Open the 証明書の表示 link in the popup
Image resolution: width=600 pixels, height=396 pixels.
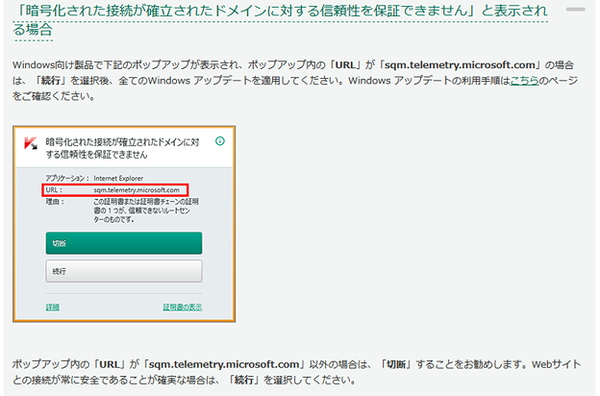coord(183,307)
